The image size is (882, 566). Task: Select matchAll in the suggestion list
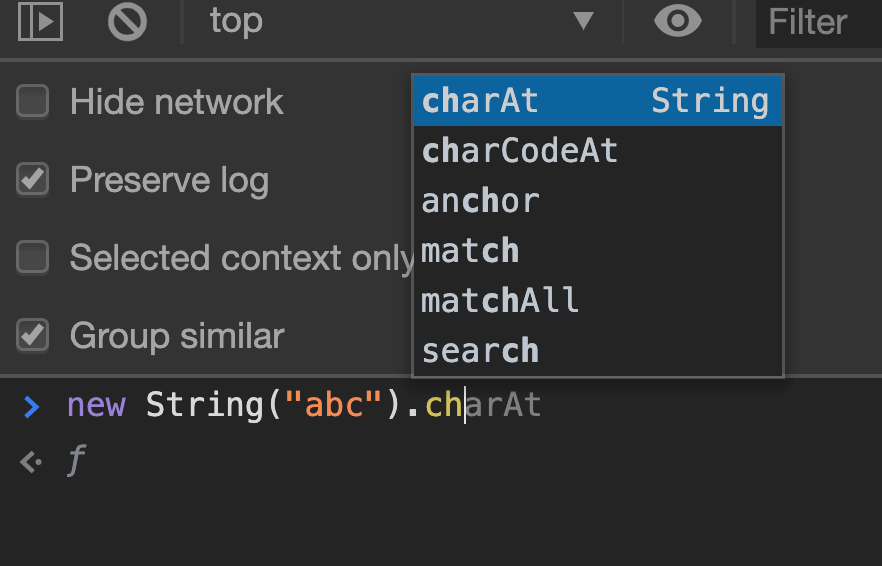point(596,301)
